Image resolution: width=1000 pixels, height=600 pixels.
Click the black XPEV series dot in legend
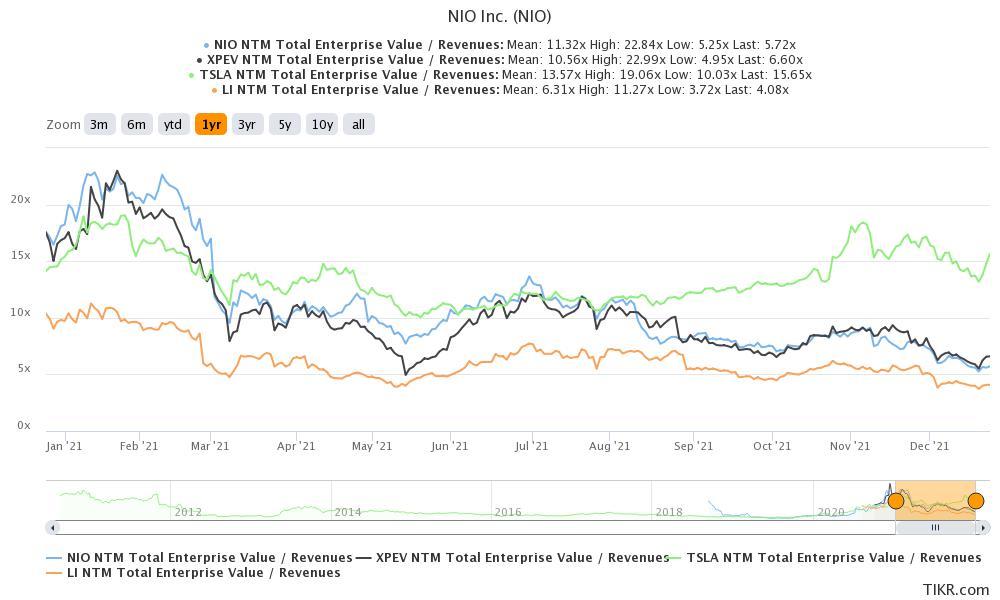click(198, 59)
